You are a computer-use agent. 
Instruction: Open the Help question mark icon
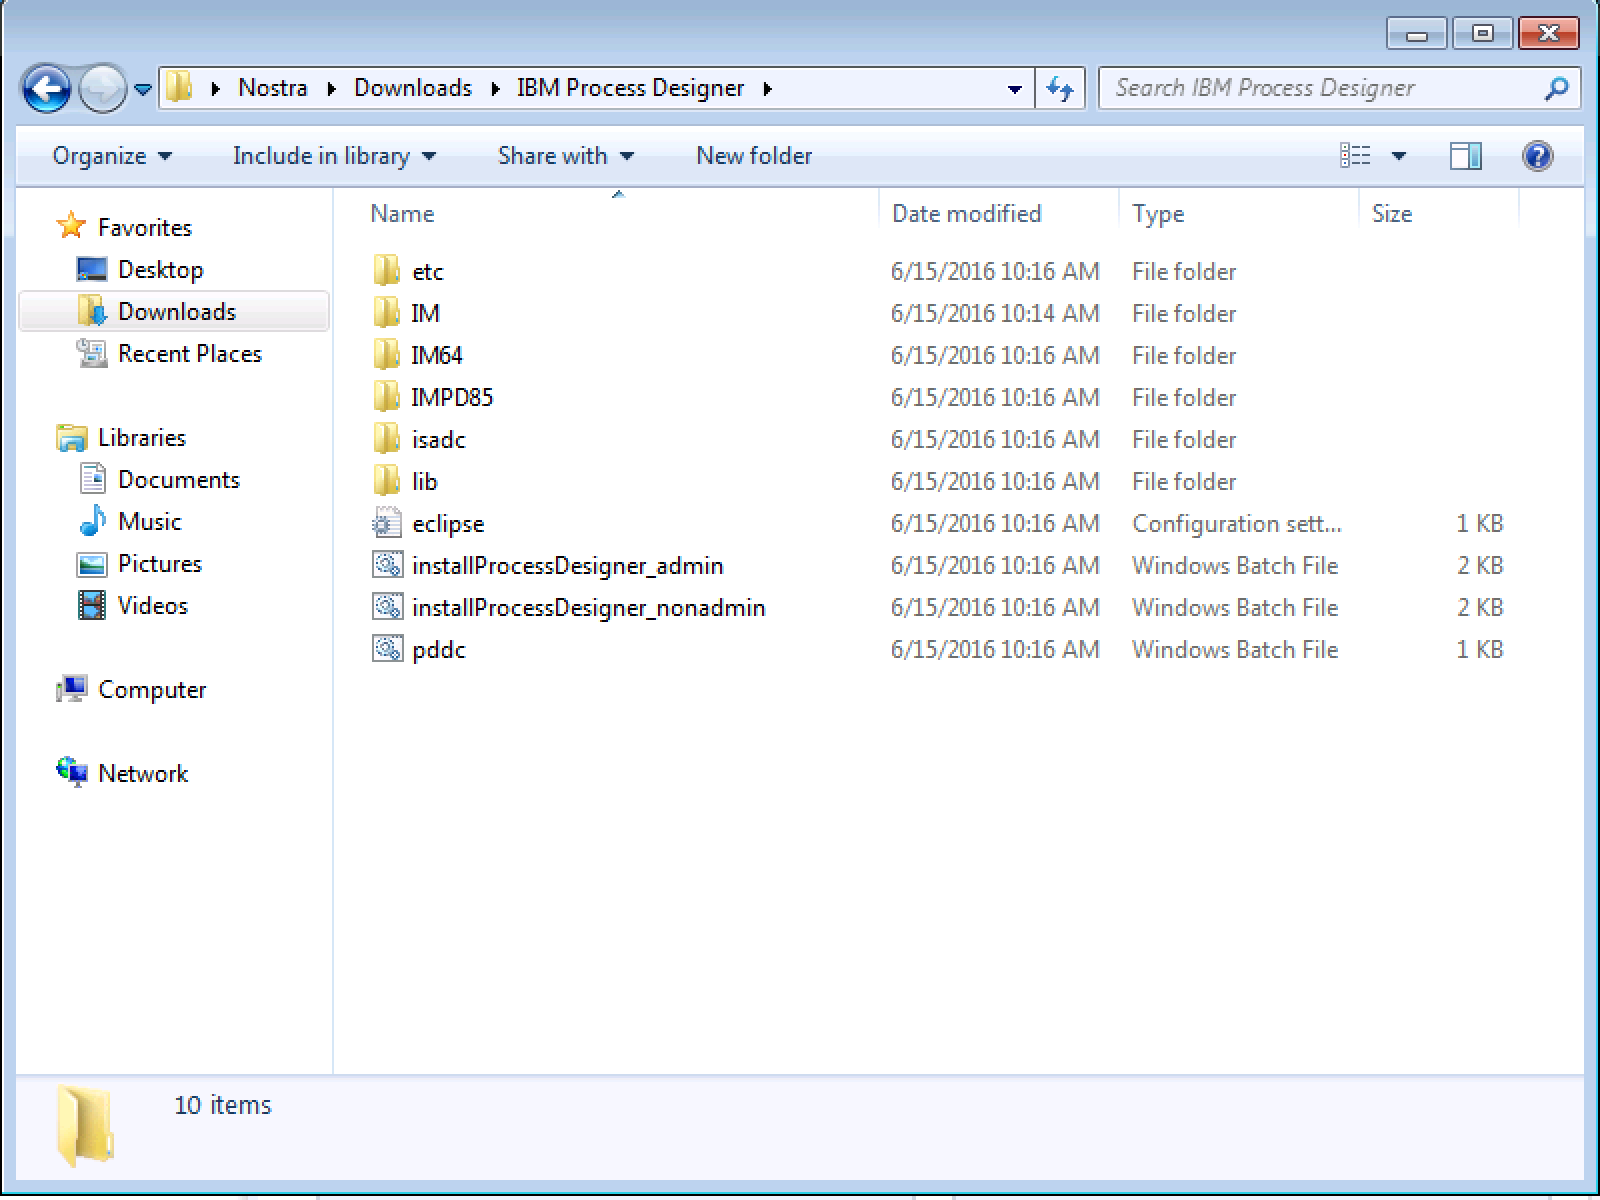coord(1537,156)
